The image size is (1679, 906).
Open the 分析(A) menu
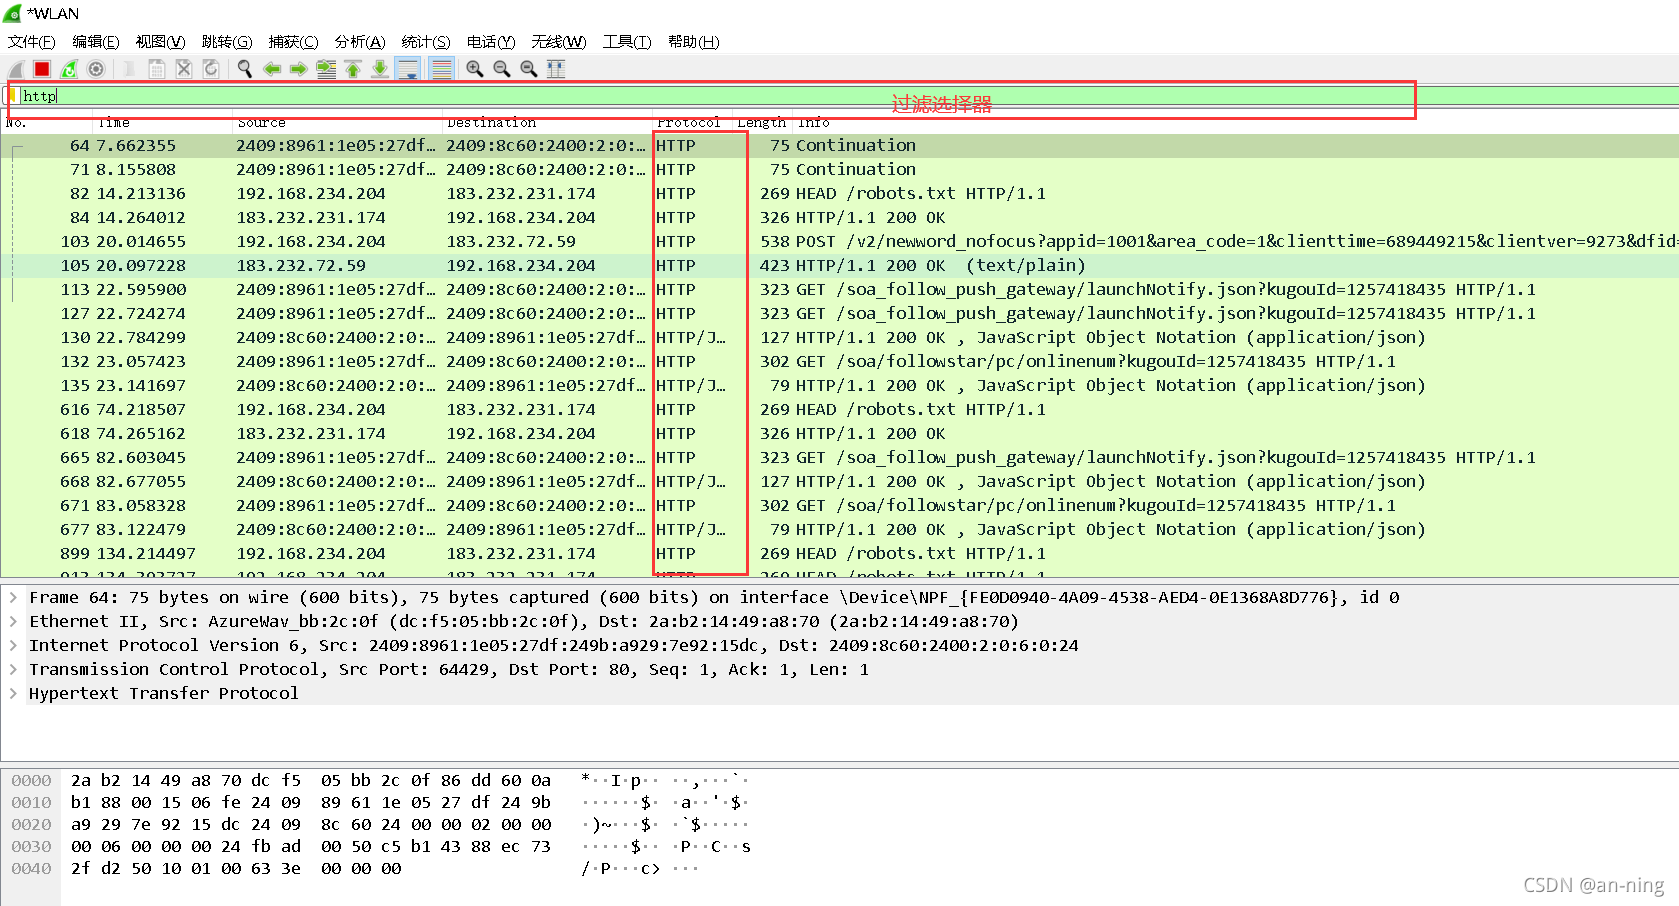click(x=360, y=42)
